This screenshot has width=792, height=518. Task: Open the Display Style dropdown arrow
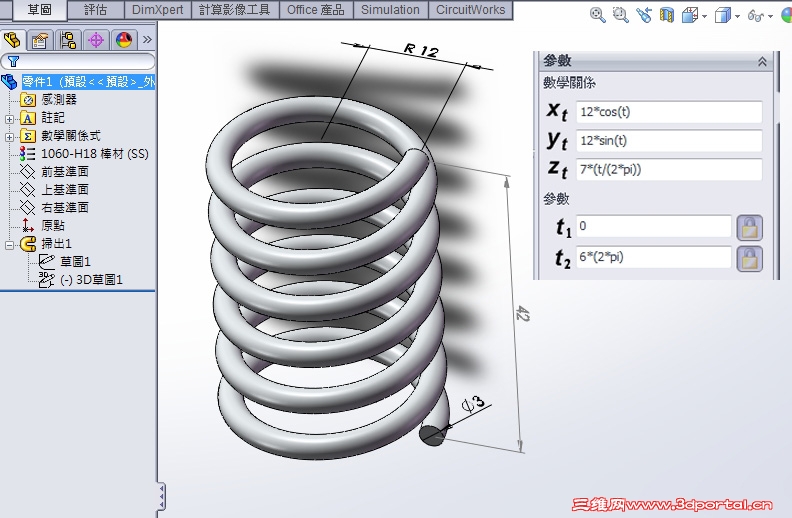(x=737, y=17)
